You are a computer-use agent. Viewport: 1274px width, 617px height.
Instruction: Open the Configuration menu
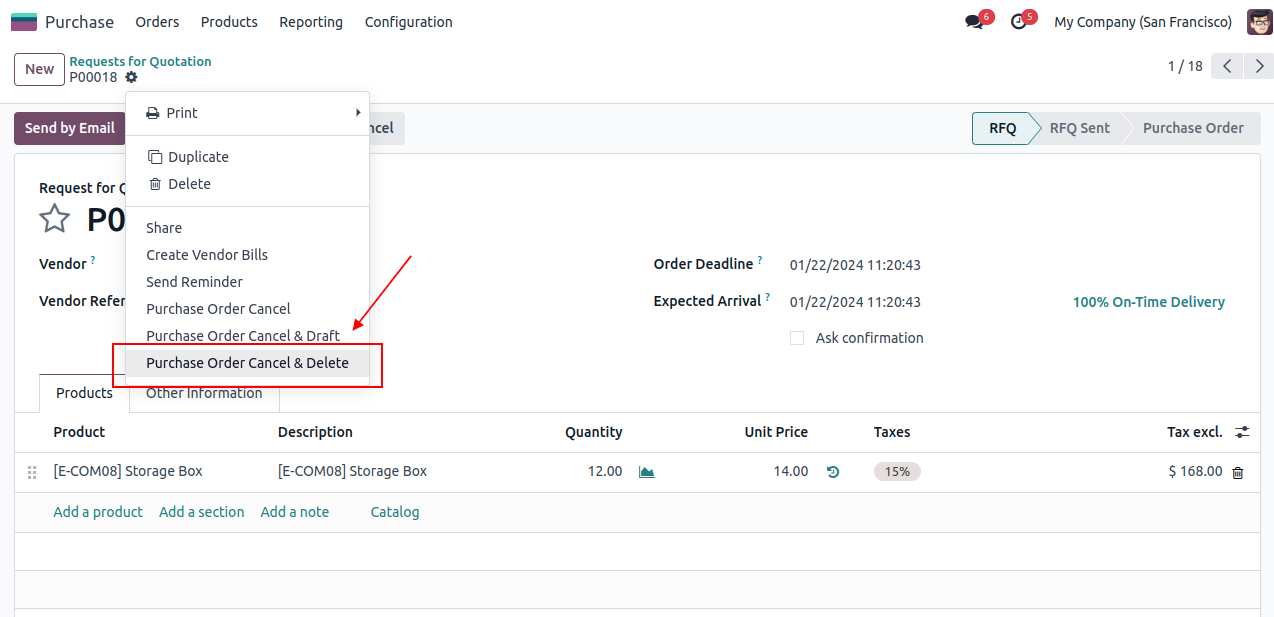tap(408, 22)
